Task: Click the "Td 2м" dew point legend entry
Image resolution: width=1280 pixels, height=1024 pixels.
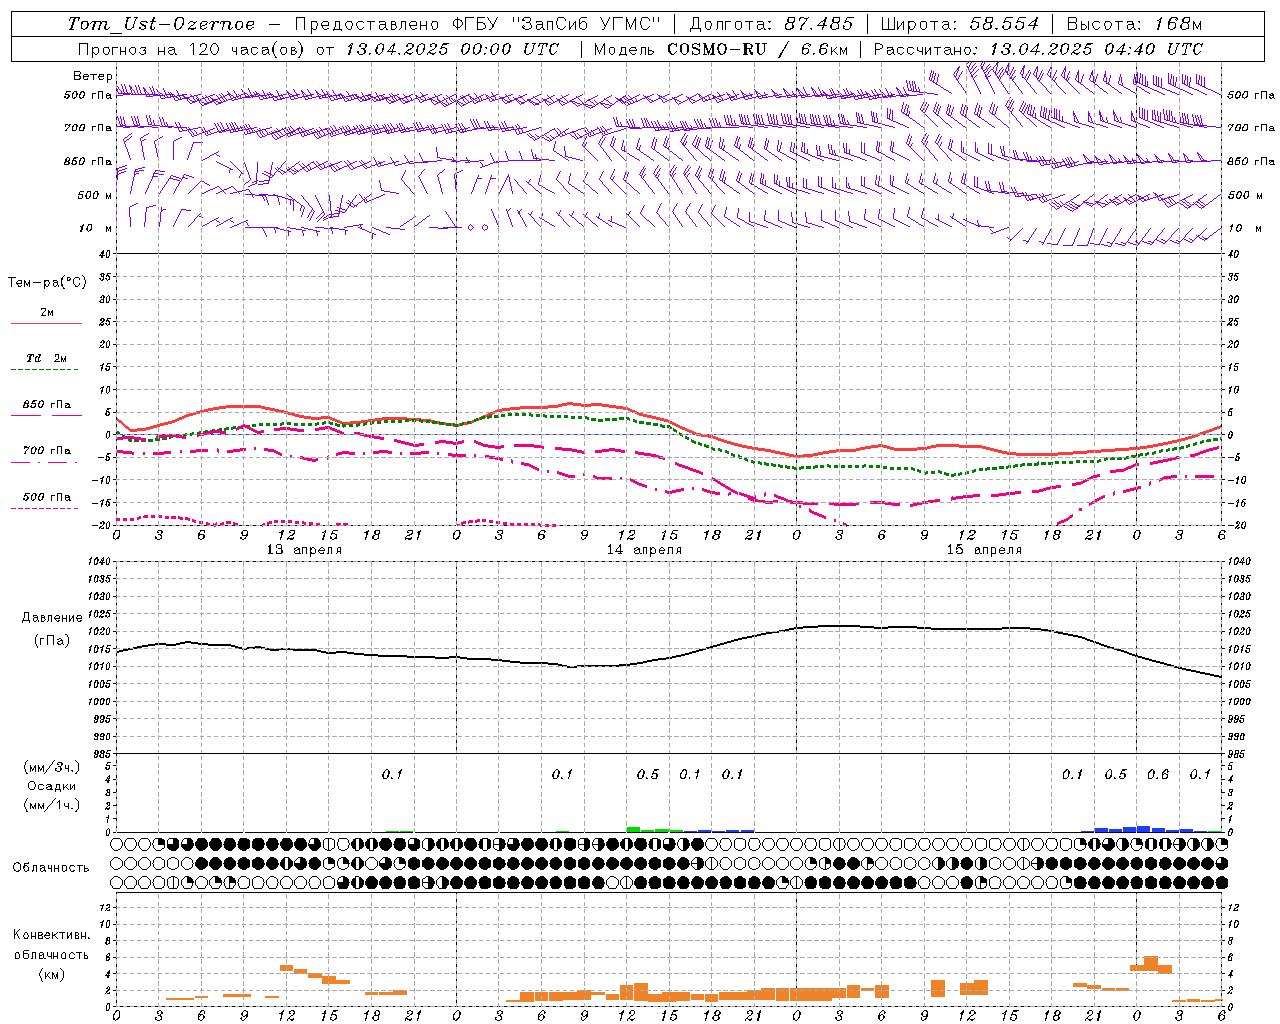Action: 46,358
